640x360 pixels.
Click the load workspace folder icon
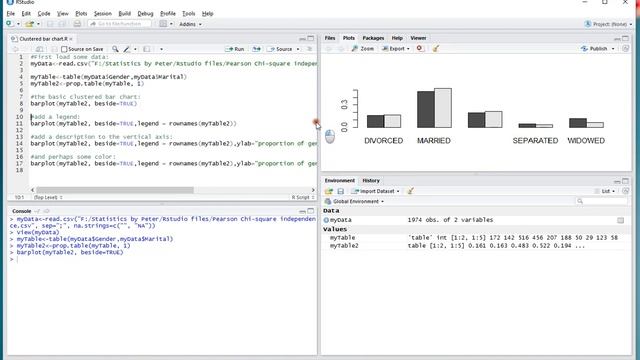(329, 191)
